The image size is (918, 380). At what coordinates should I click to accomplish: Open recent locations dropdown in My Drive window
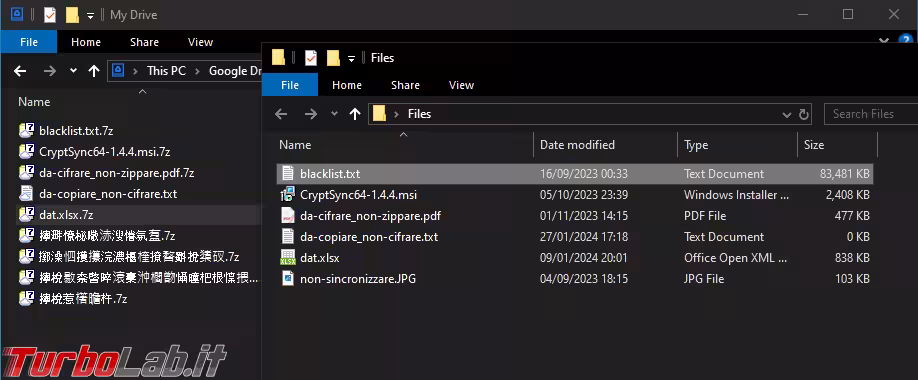[73, 71]
